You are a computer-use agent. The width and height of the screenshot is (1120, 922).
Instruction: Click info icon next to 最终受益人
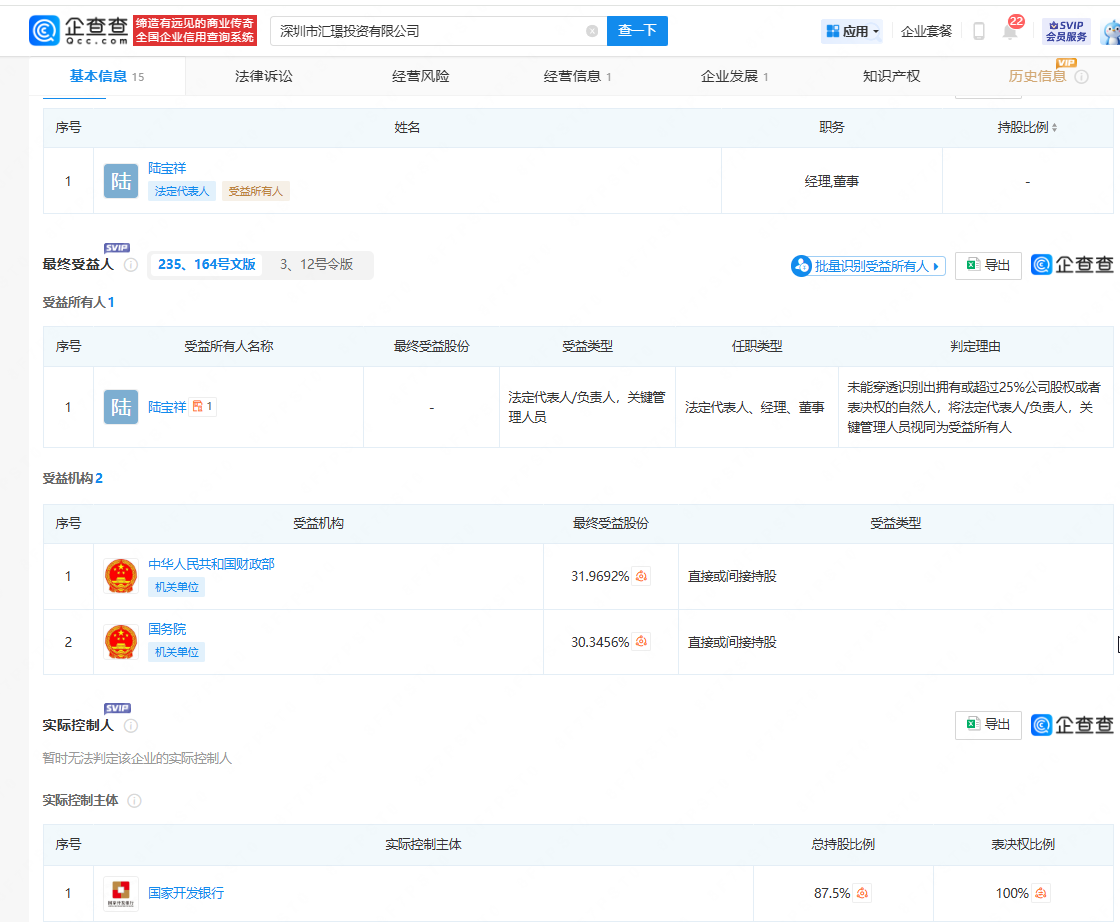coord(131,265)
